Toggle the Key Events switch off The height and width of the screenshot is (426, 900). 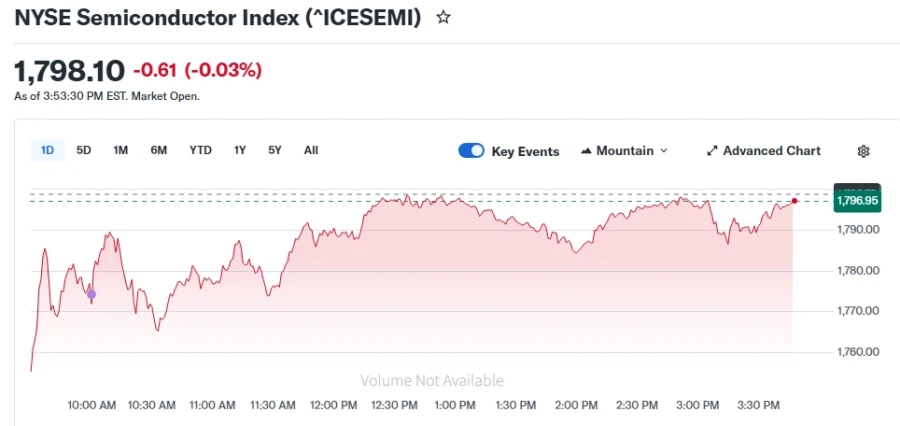(x=471, y=151)
